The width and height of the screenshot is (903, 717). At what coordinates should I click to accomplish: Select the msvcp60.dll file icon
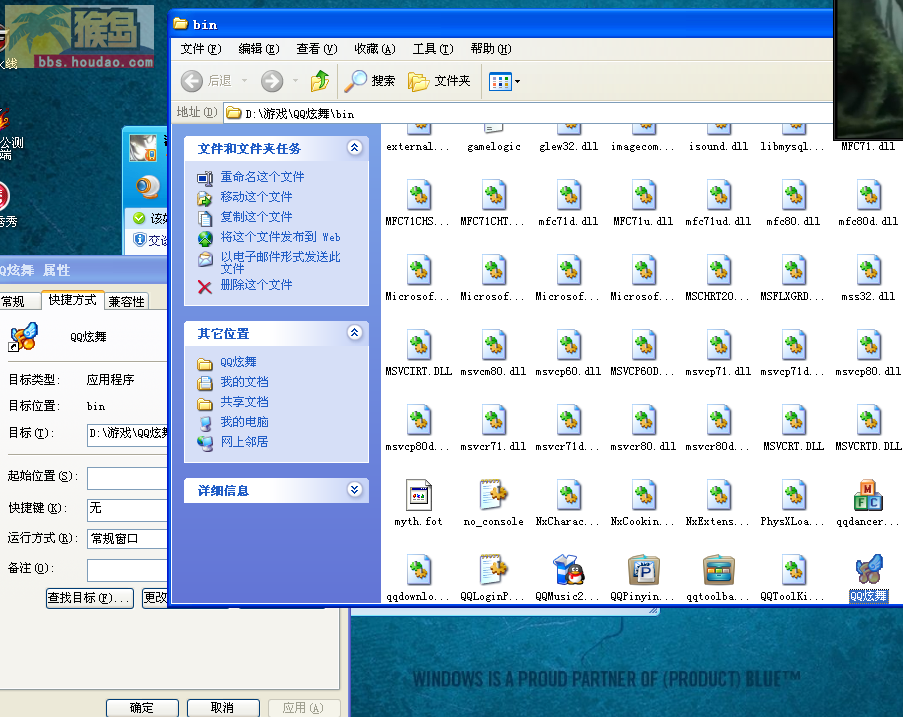click(x=568, y=345)
